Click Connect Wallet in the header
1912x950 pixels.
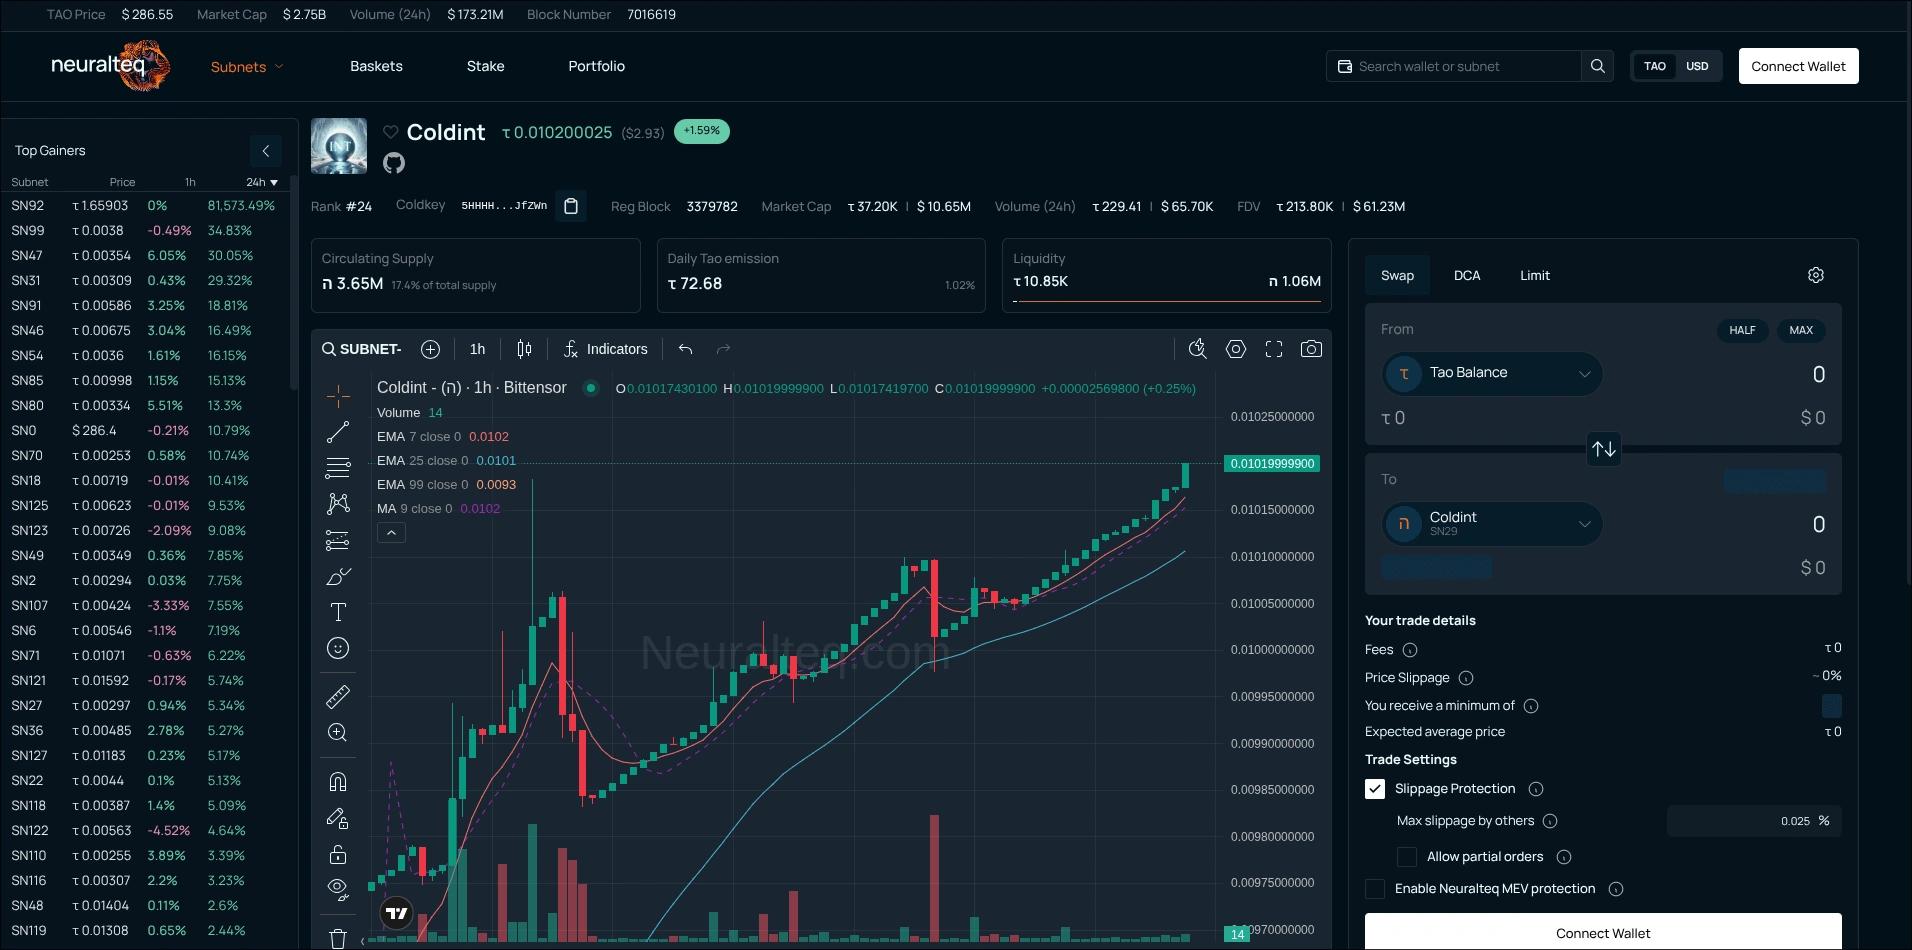1798,66
